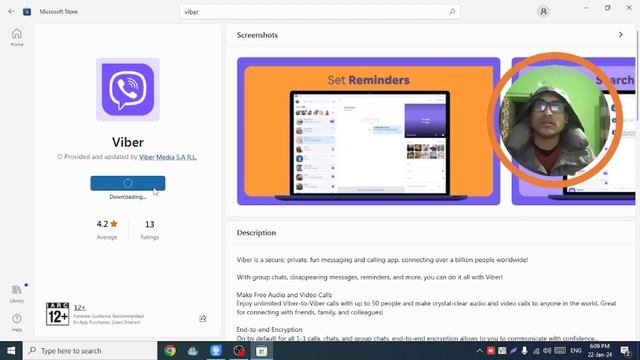This screenshot has width=640, height=360.
Task: Click the taskbar search box
Action: pyautogui.click(x=90, y=351)
